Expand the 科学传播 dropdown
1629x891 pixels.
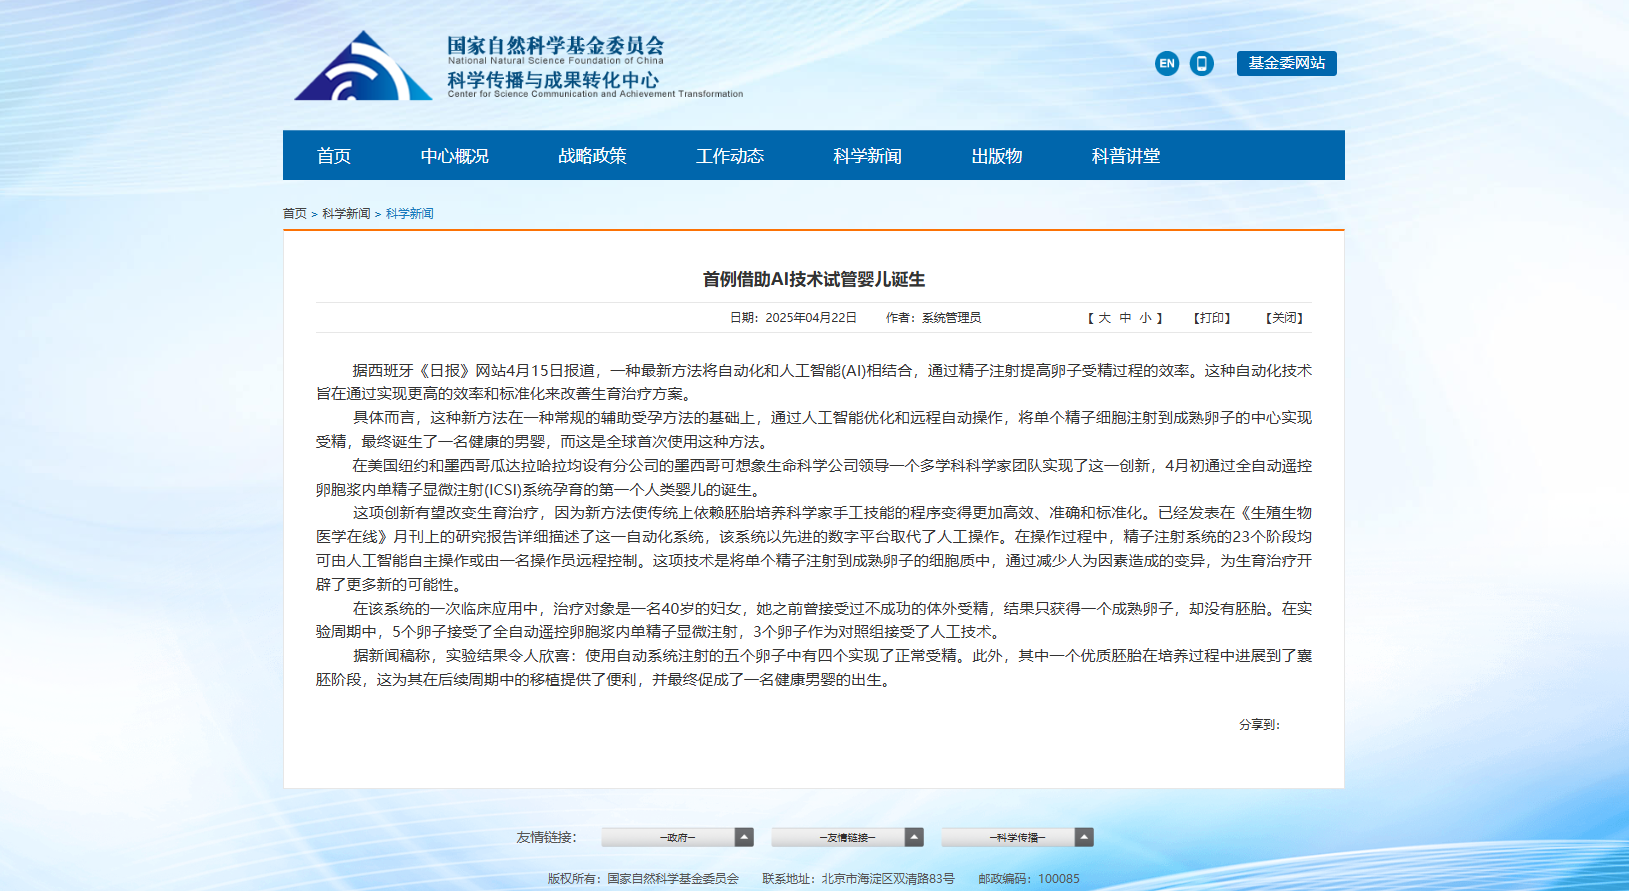(1017, 838)
